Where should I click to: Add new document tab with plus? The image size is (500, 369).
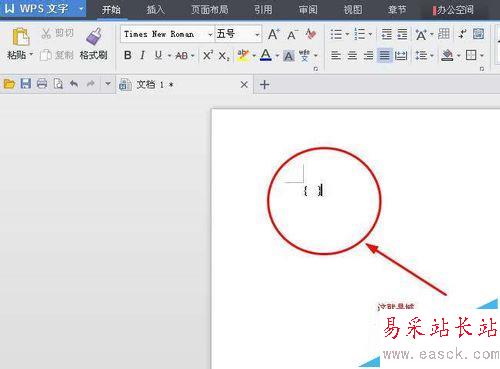point(265,85)
